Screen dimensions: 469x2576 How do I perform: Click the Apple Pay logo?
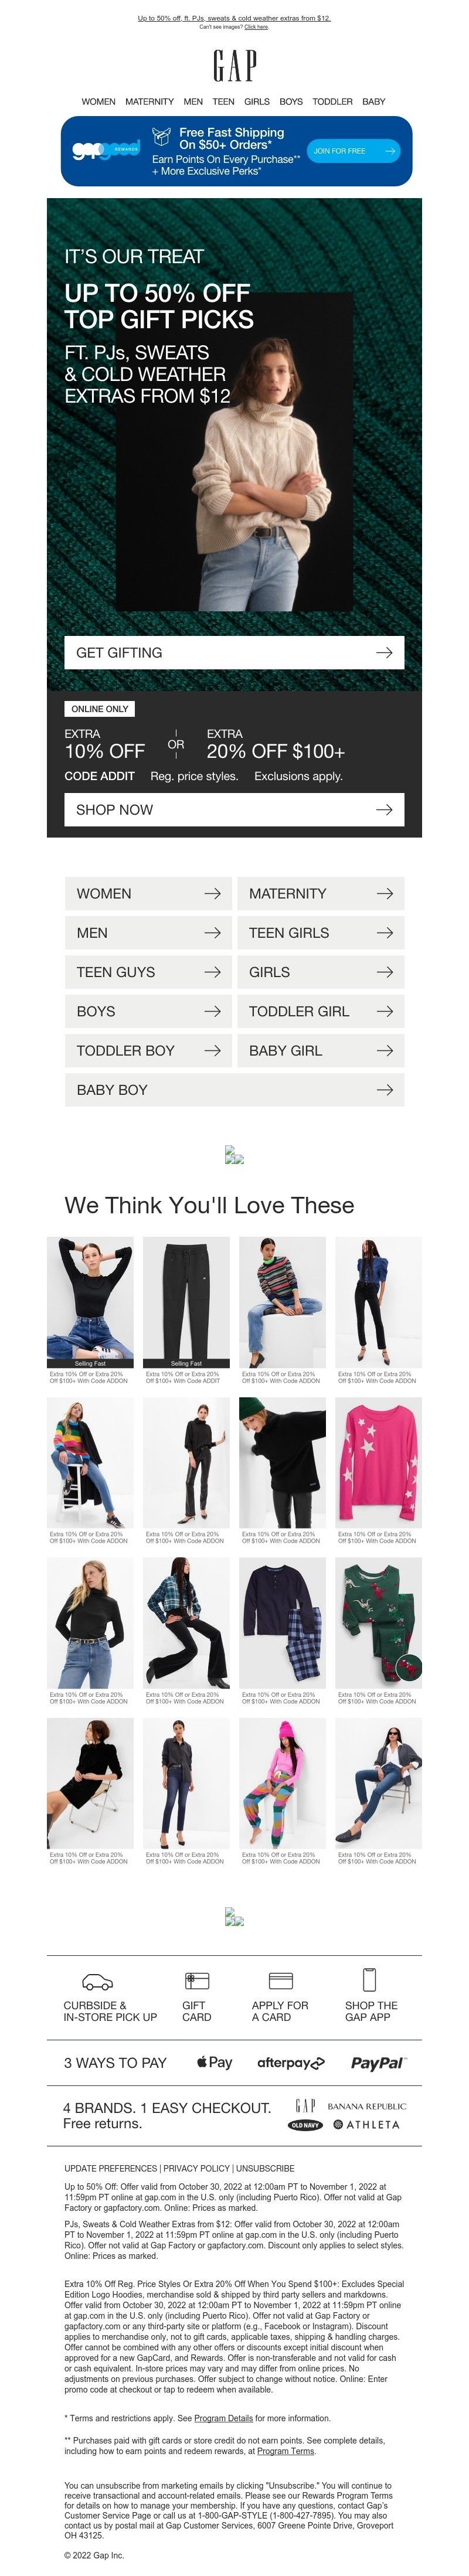pos(214,2062)
